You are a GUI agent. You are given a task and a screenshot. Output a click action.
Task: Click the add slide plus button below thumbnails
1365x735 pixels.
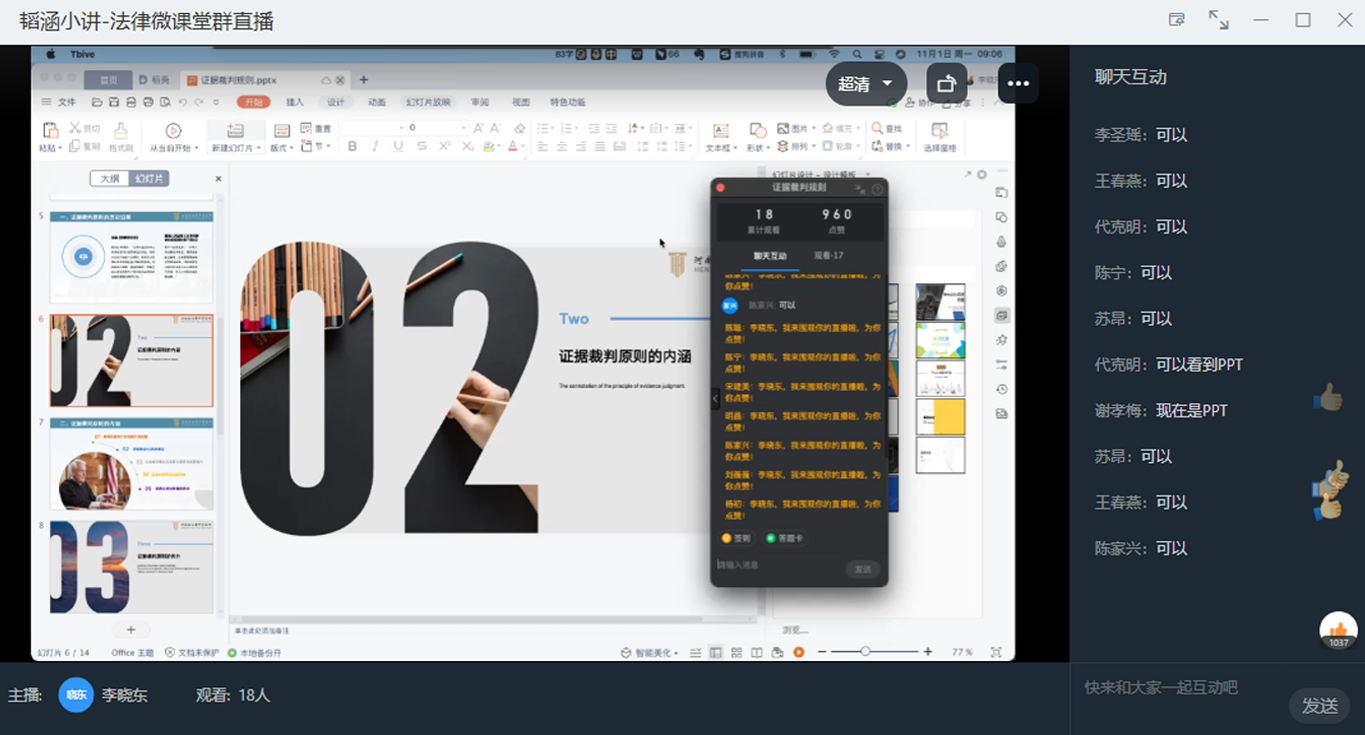[x=131, y=629]
